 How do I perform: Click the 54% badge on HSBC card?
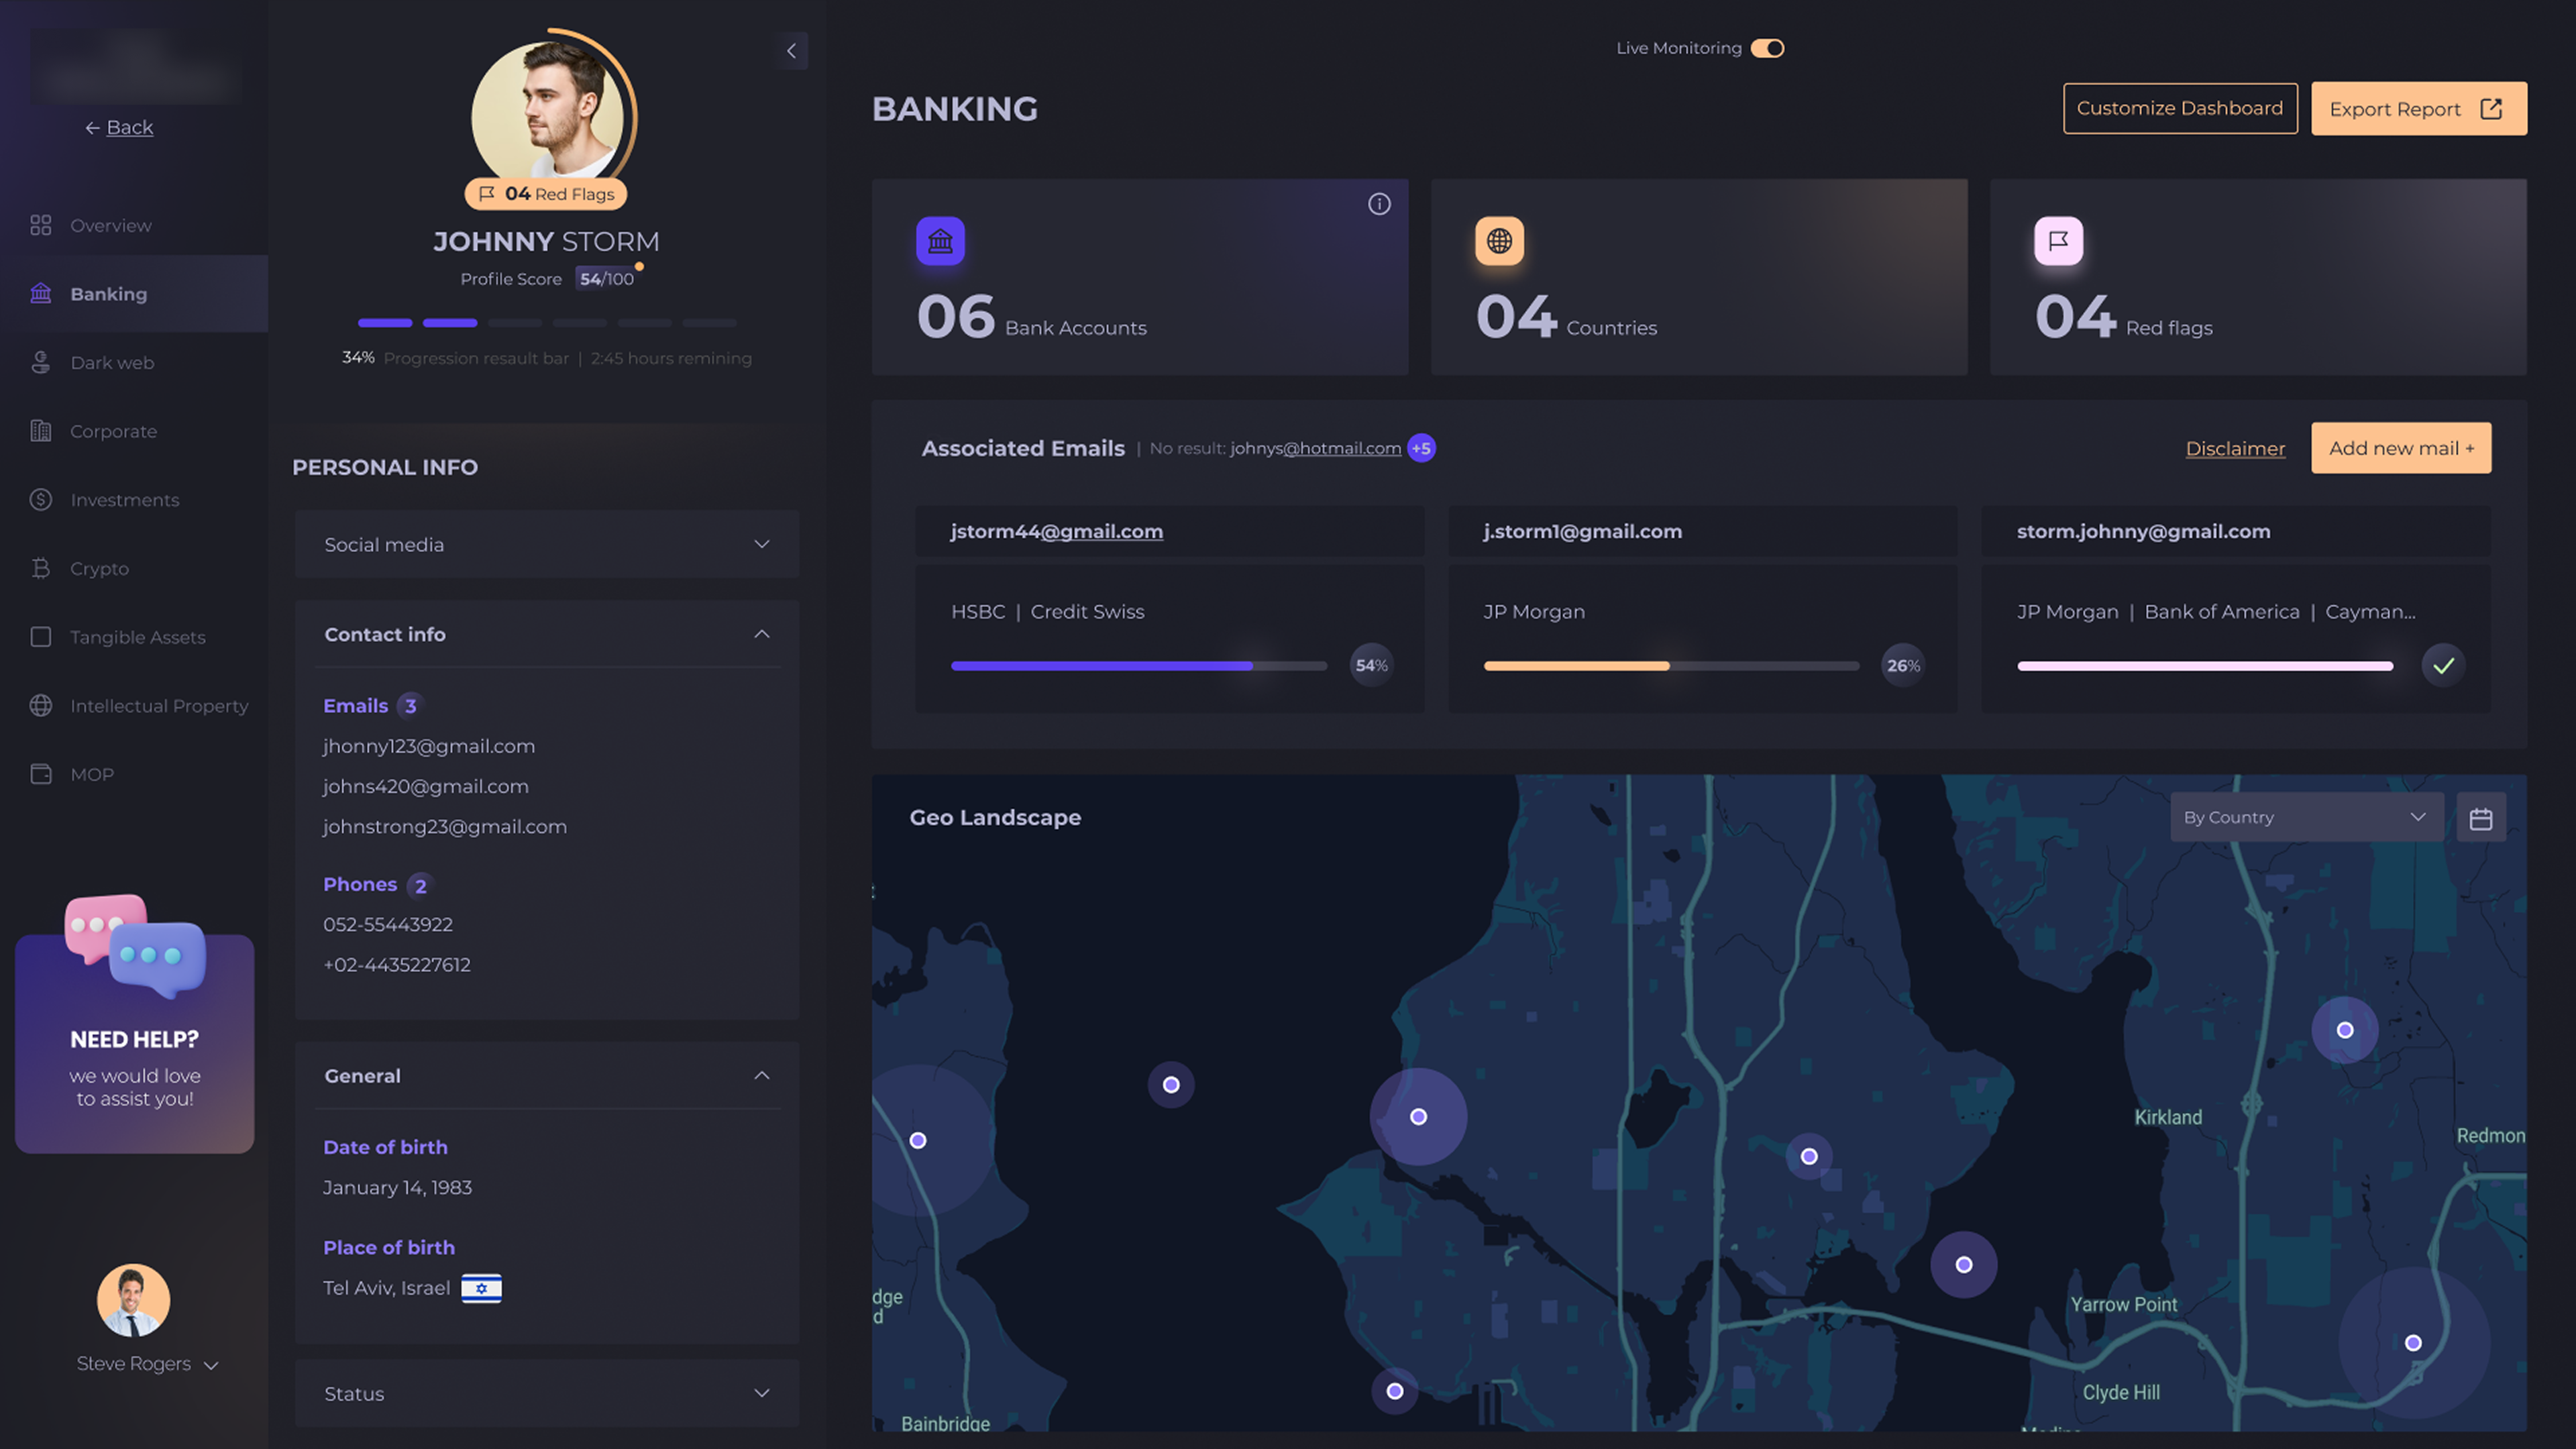pos(1371,665)
